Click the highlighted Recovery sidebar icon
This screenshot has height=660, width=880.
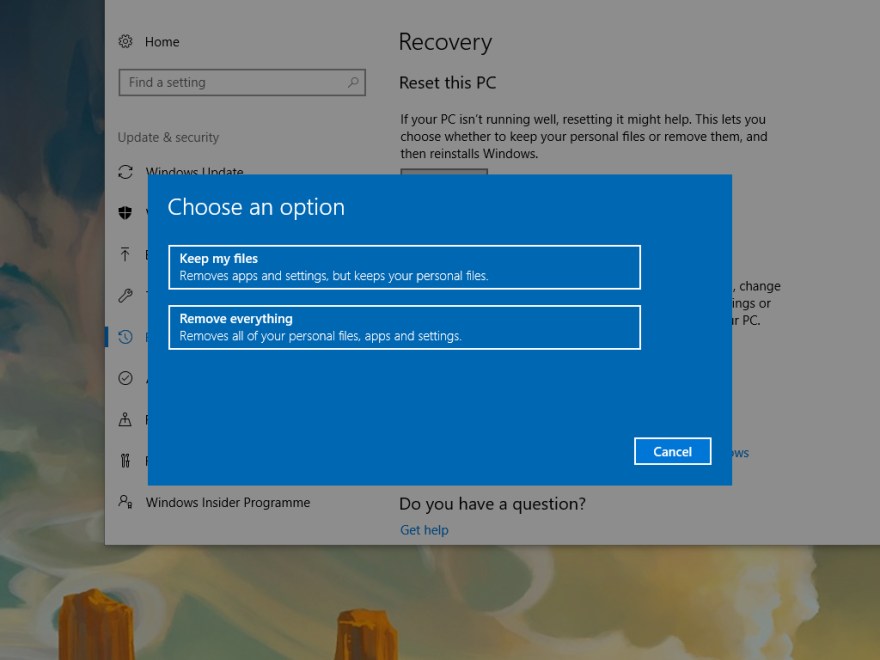[x=125, y=337]
